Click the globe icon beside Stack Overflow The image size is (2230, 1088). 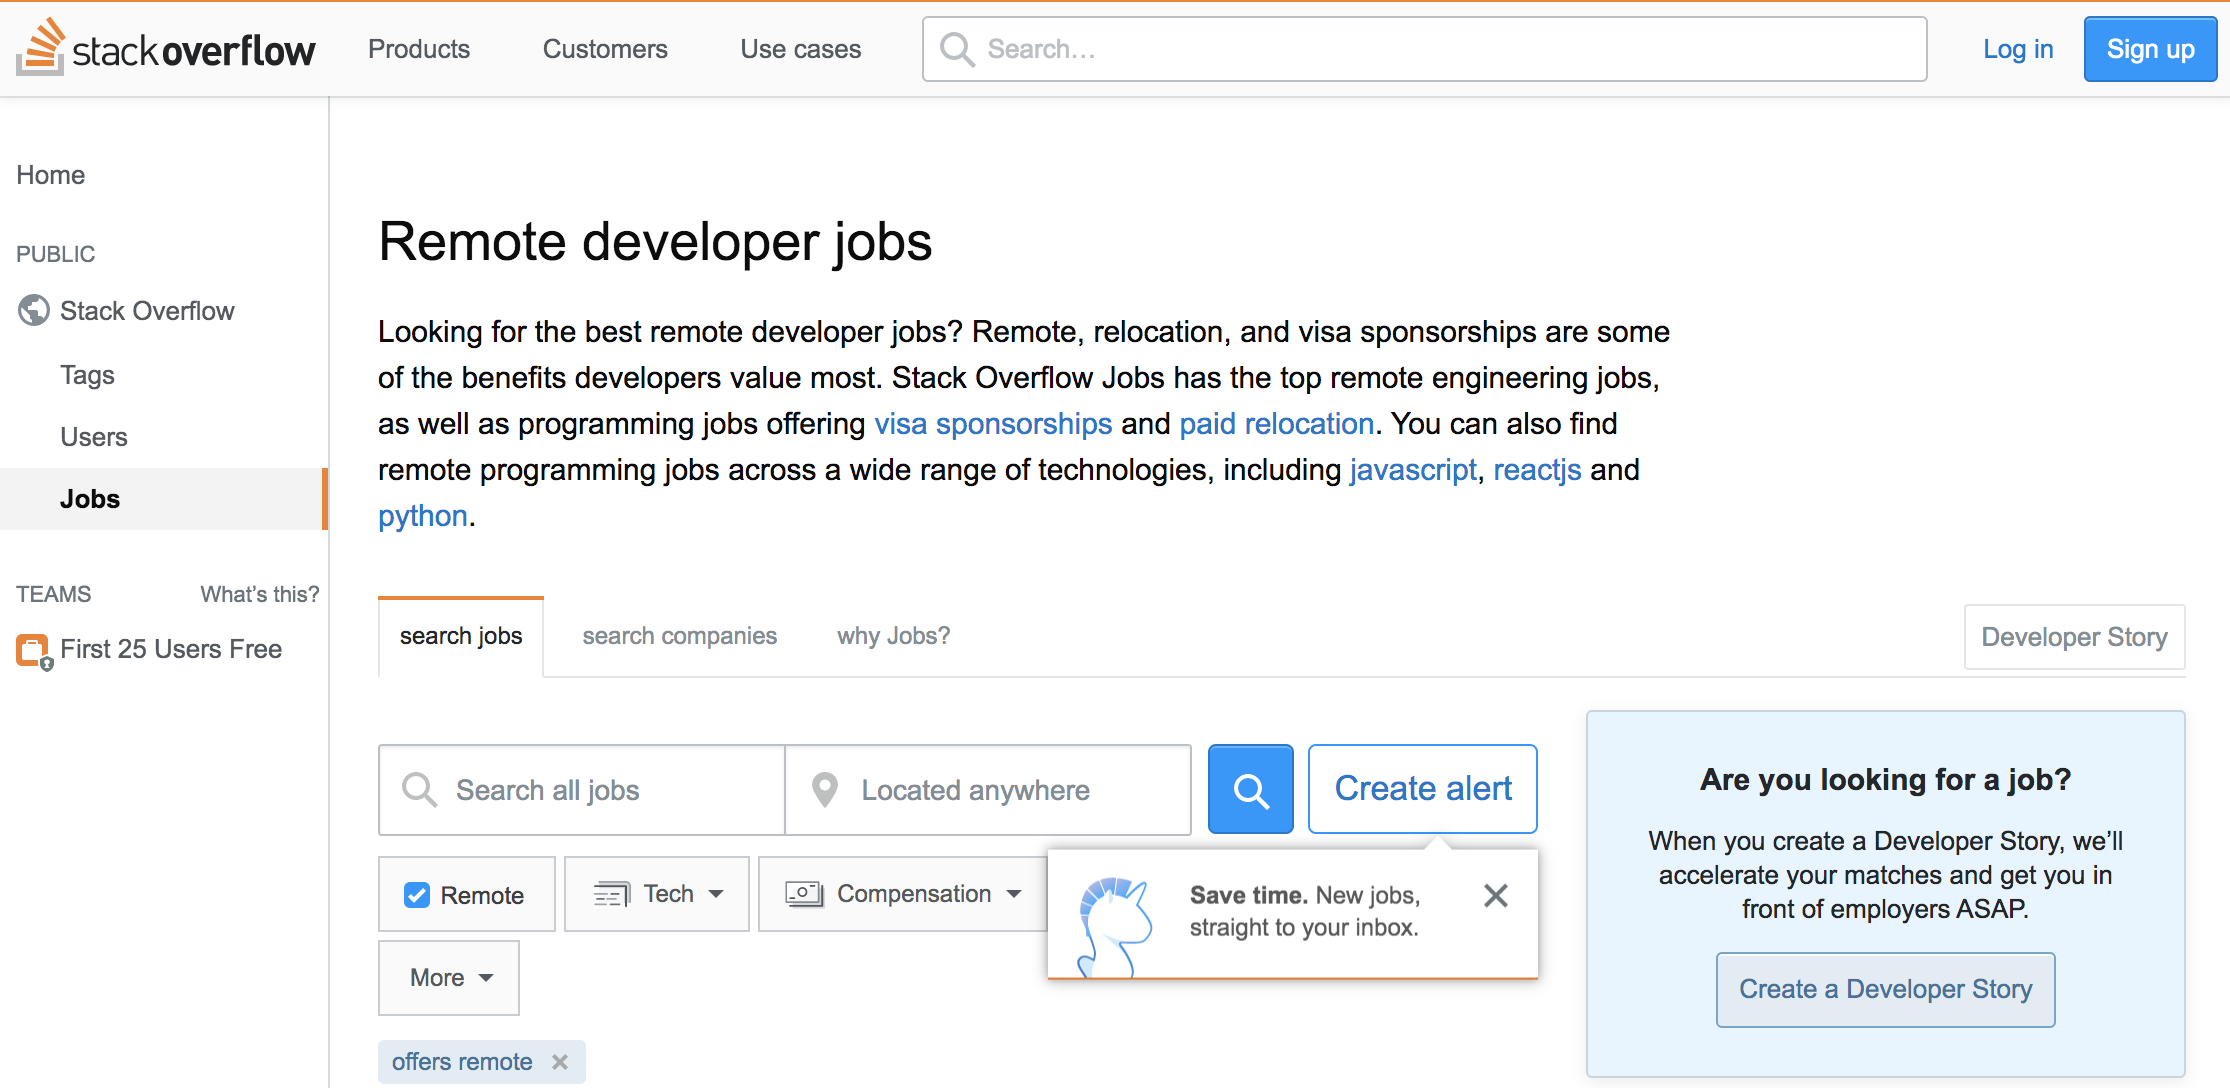[x=33, y=311]
